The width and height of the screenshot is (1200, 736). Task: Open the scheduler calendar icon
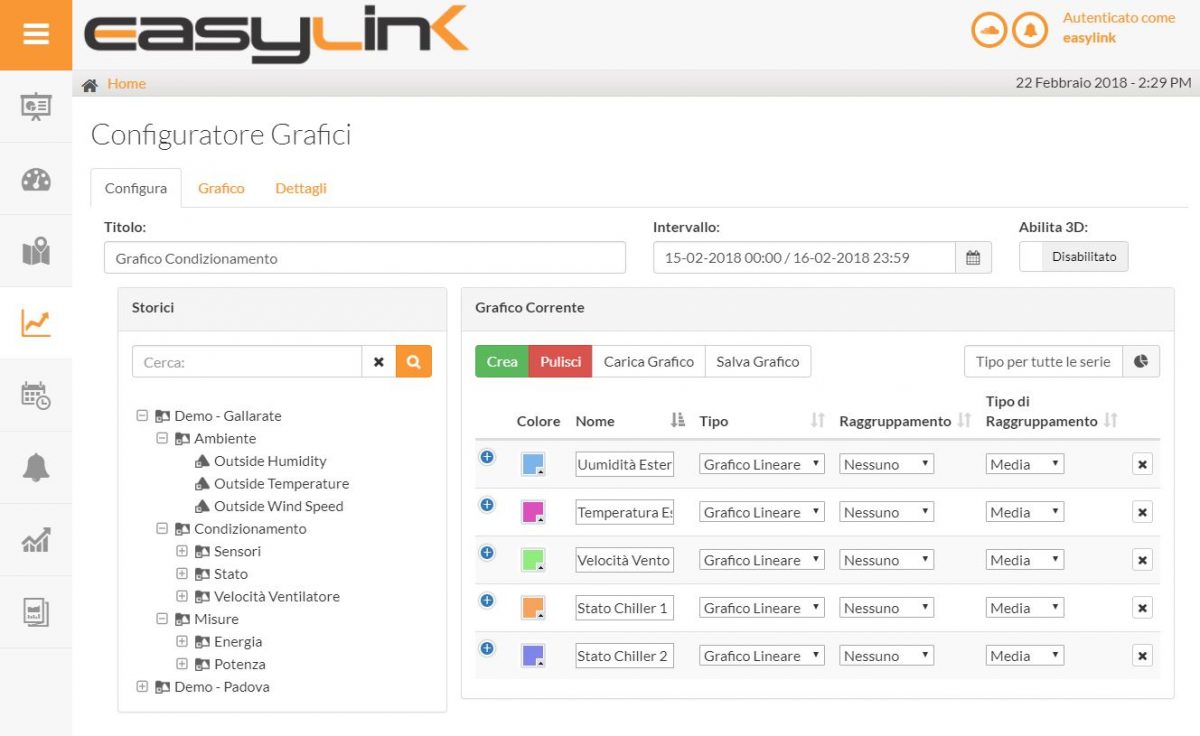pyautogui.click(x=36, y=394)
